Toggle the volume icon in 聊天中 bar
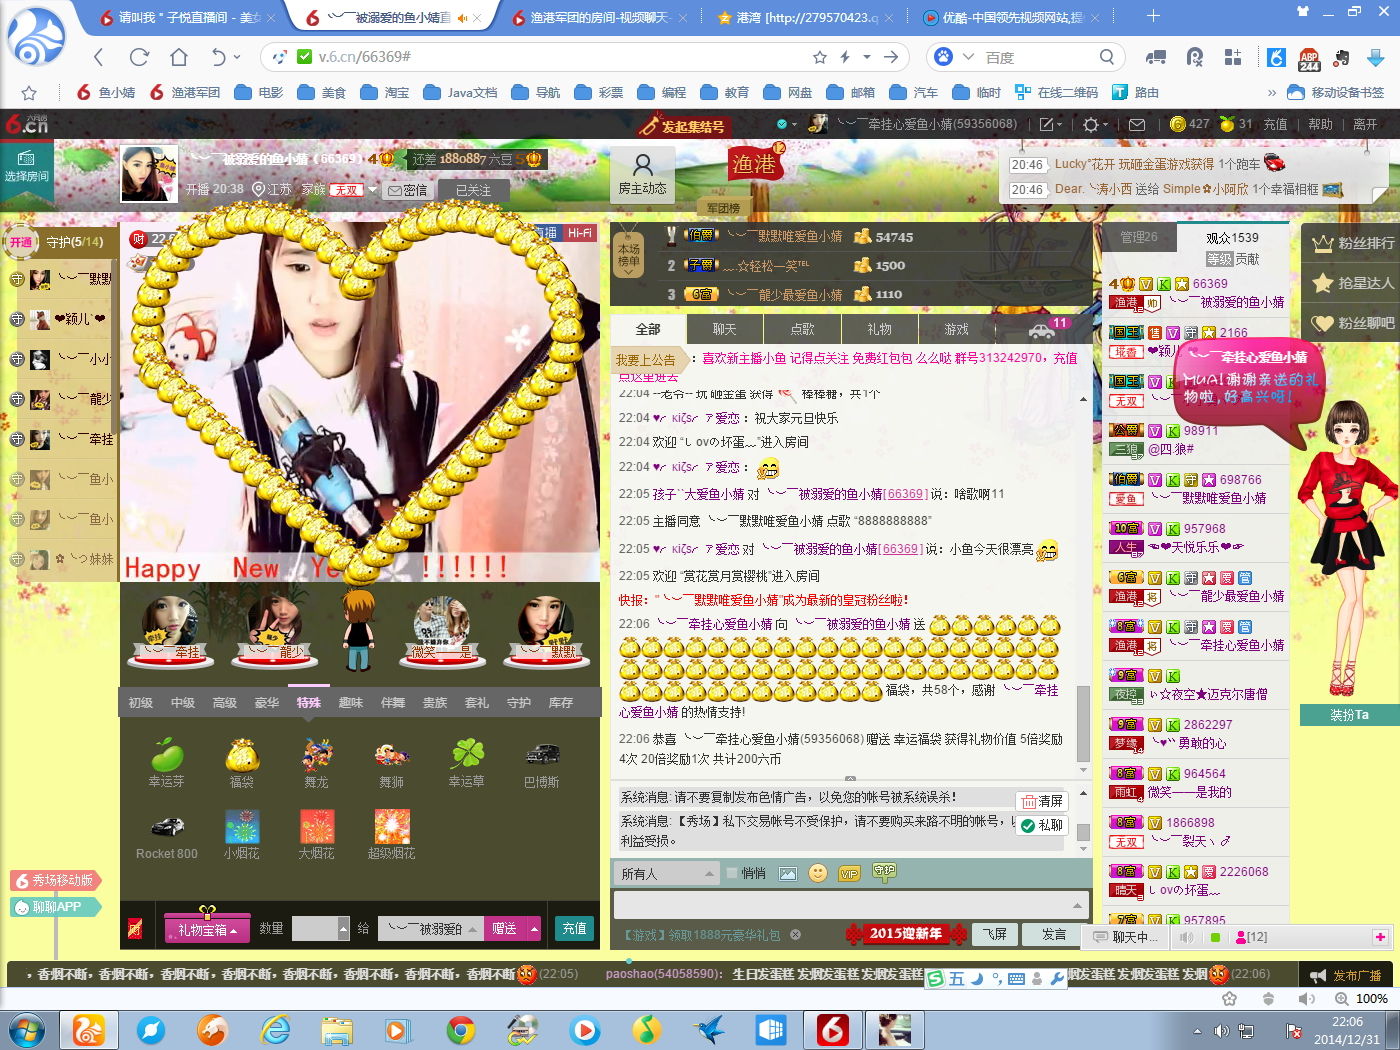Viewport: 1400px width, 1050px height. [1186, 937]
